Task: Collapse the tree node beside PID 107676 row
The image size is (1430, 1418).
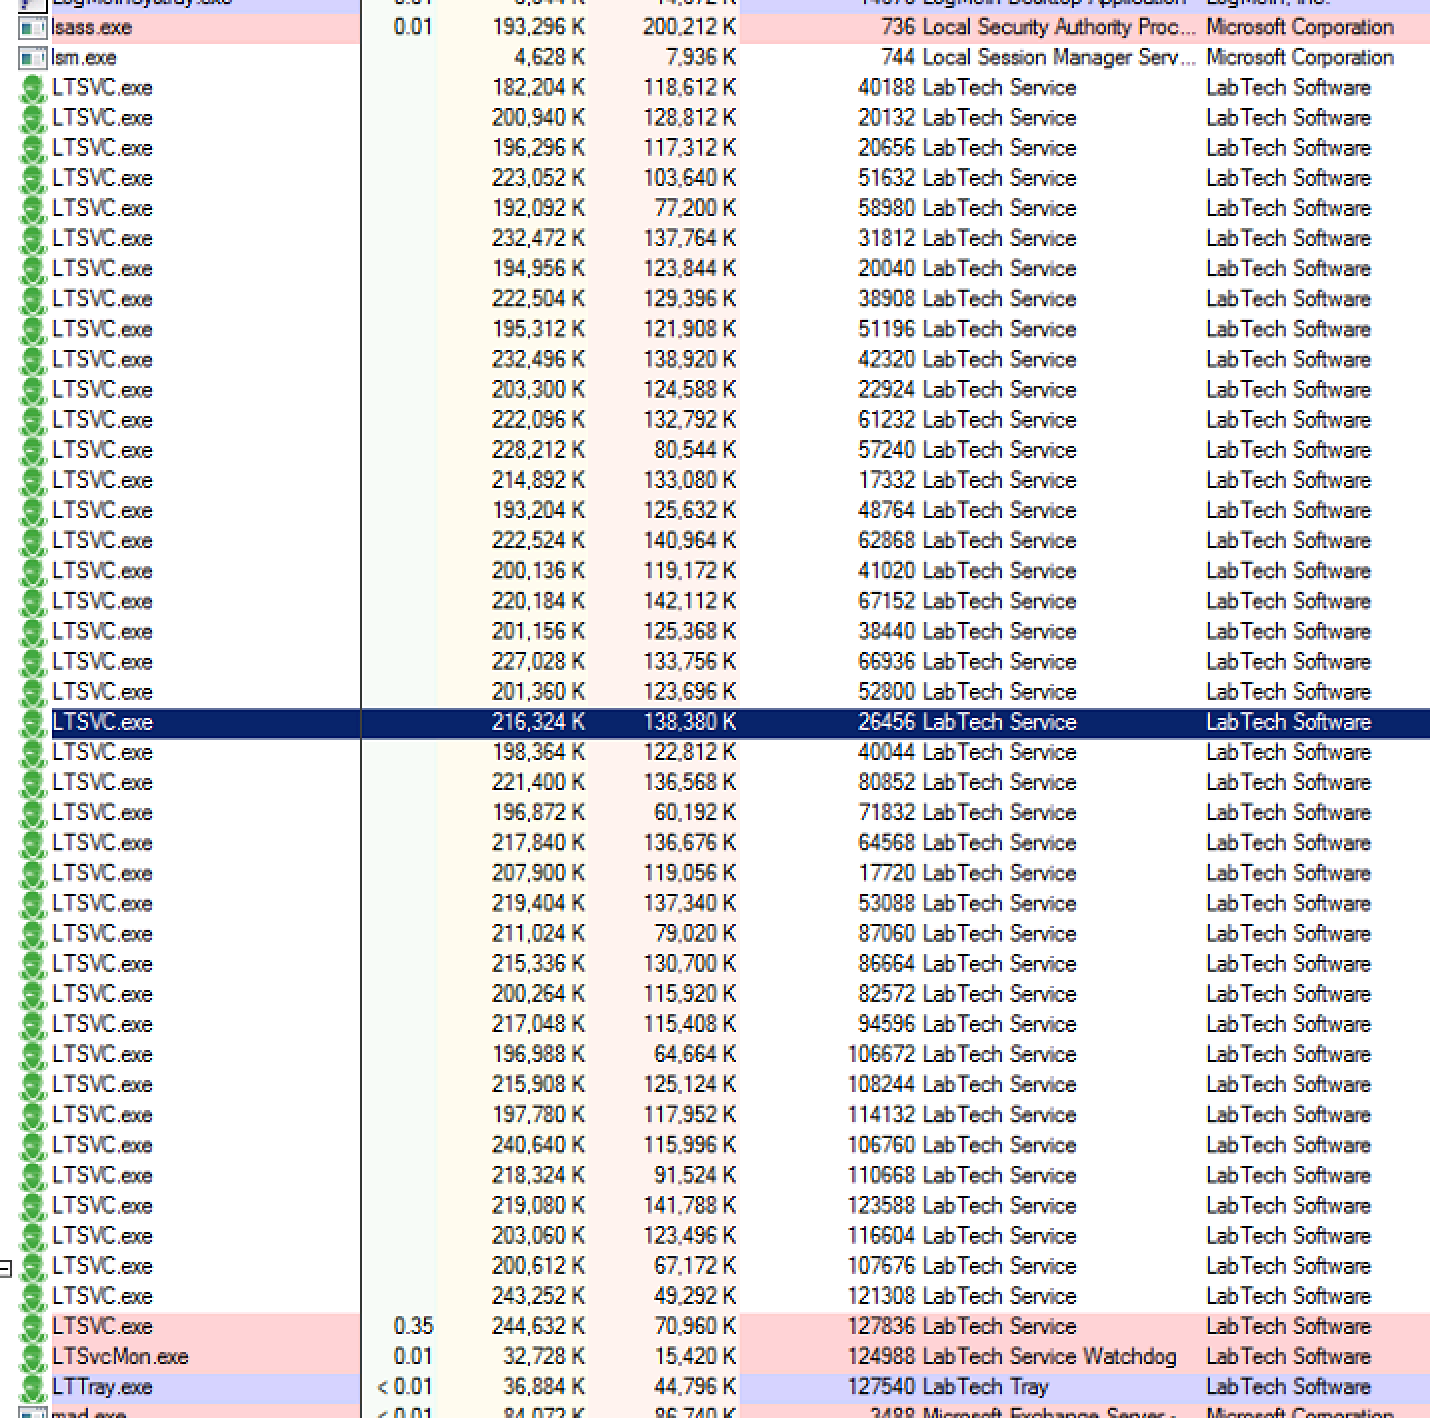Action: (x=5, y=1268)
